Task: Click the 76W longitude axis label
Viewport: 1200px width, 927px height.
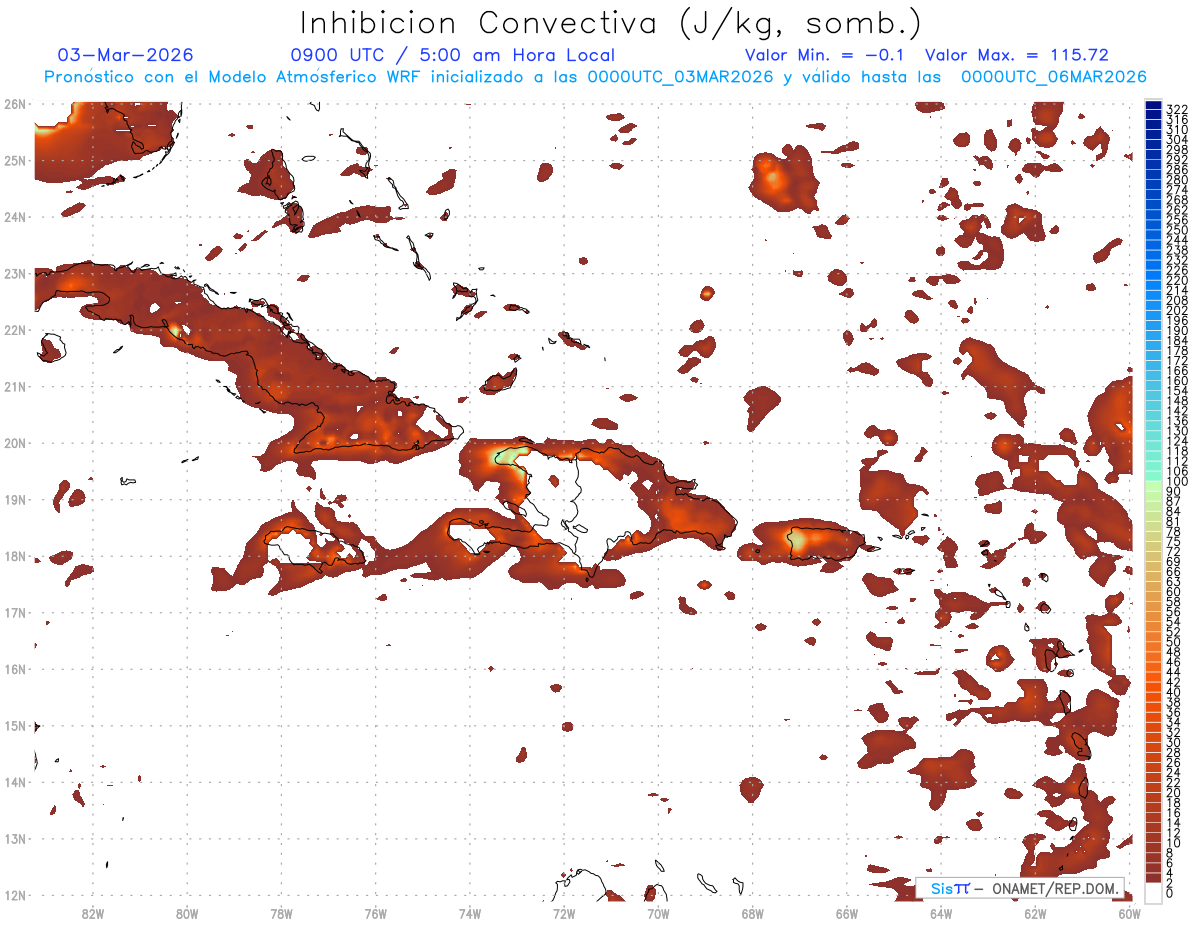Action: (x=376, y=913)
